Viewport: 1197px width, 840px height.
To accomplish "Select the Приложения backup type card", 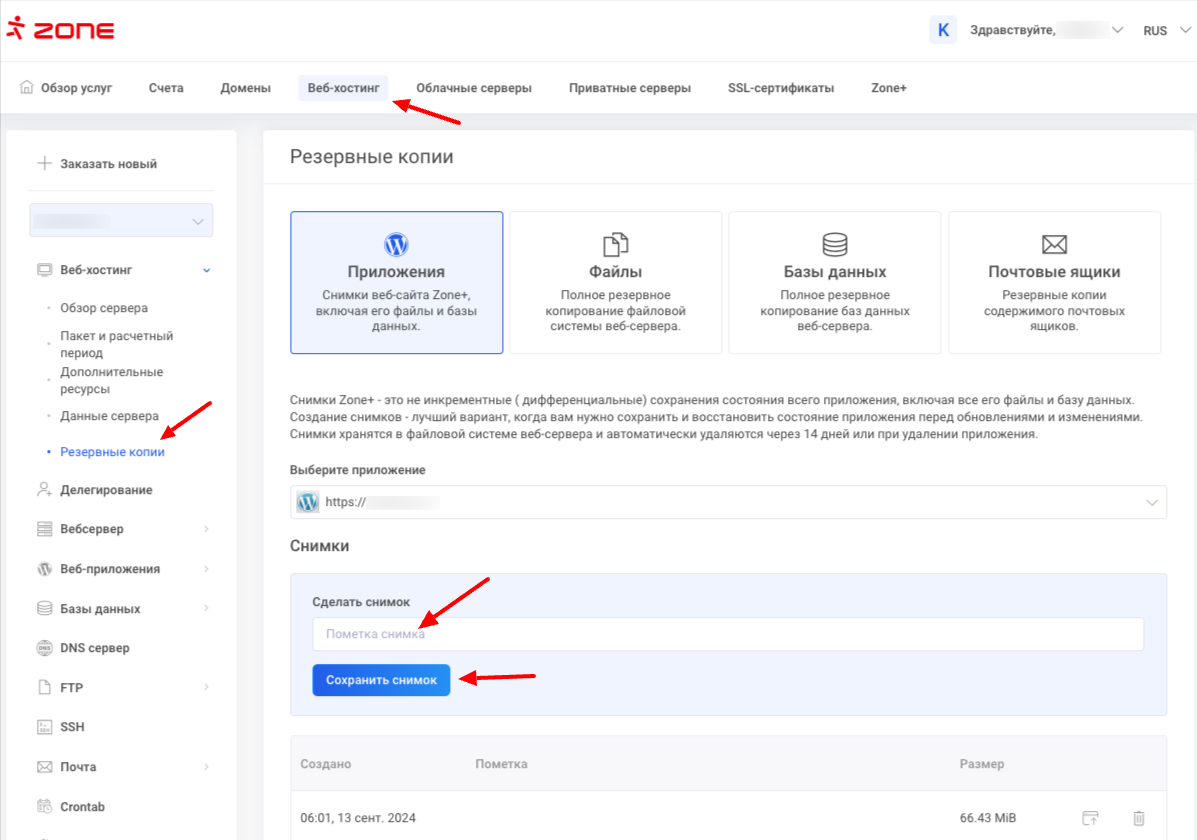I will click(x=396, y=282).
